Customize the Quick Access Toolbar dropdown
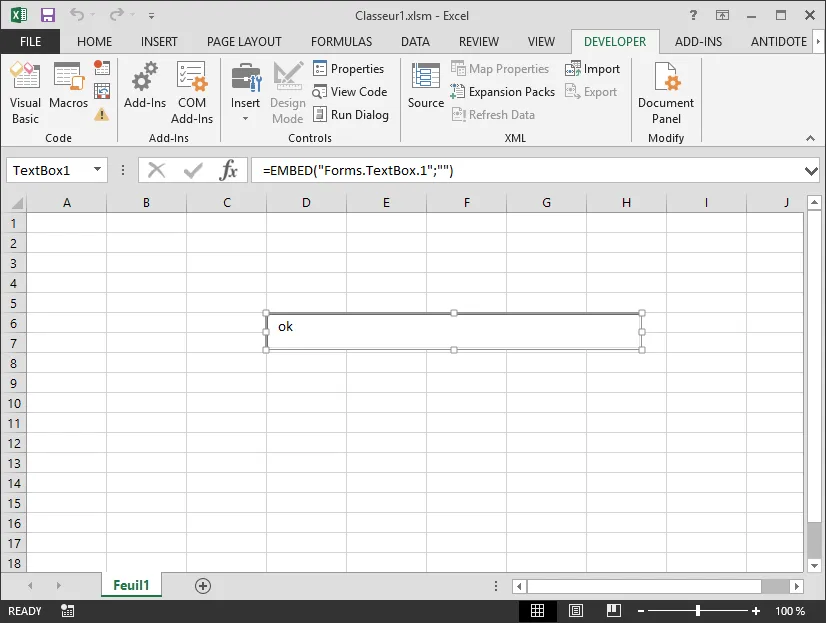This screenshot has width=826, height=623. [x=151, y=16]
